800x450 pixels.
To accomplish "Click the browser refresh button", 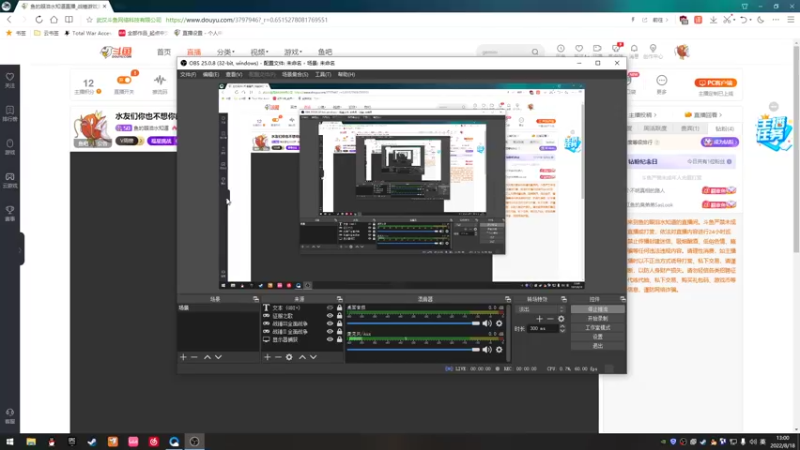I will coord(39,19).
